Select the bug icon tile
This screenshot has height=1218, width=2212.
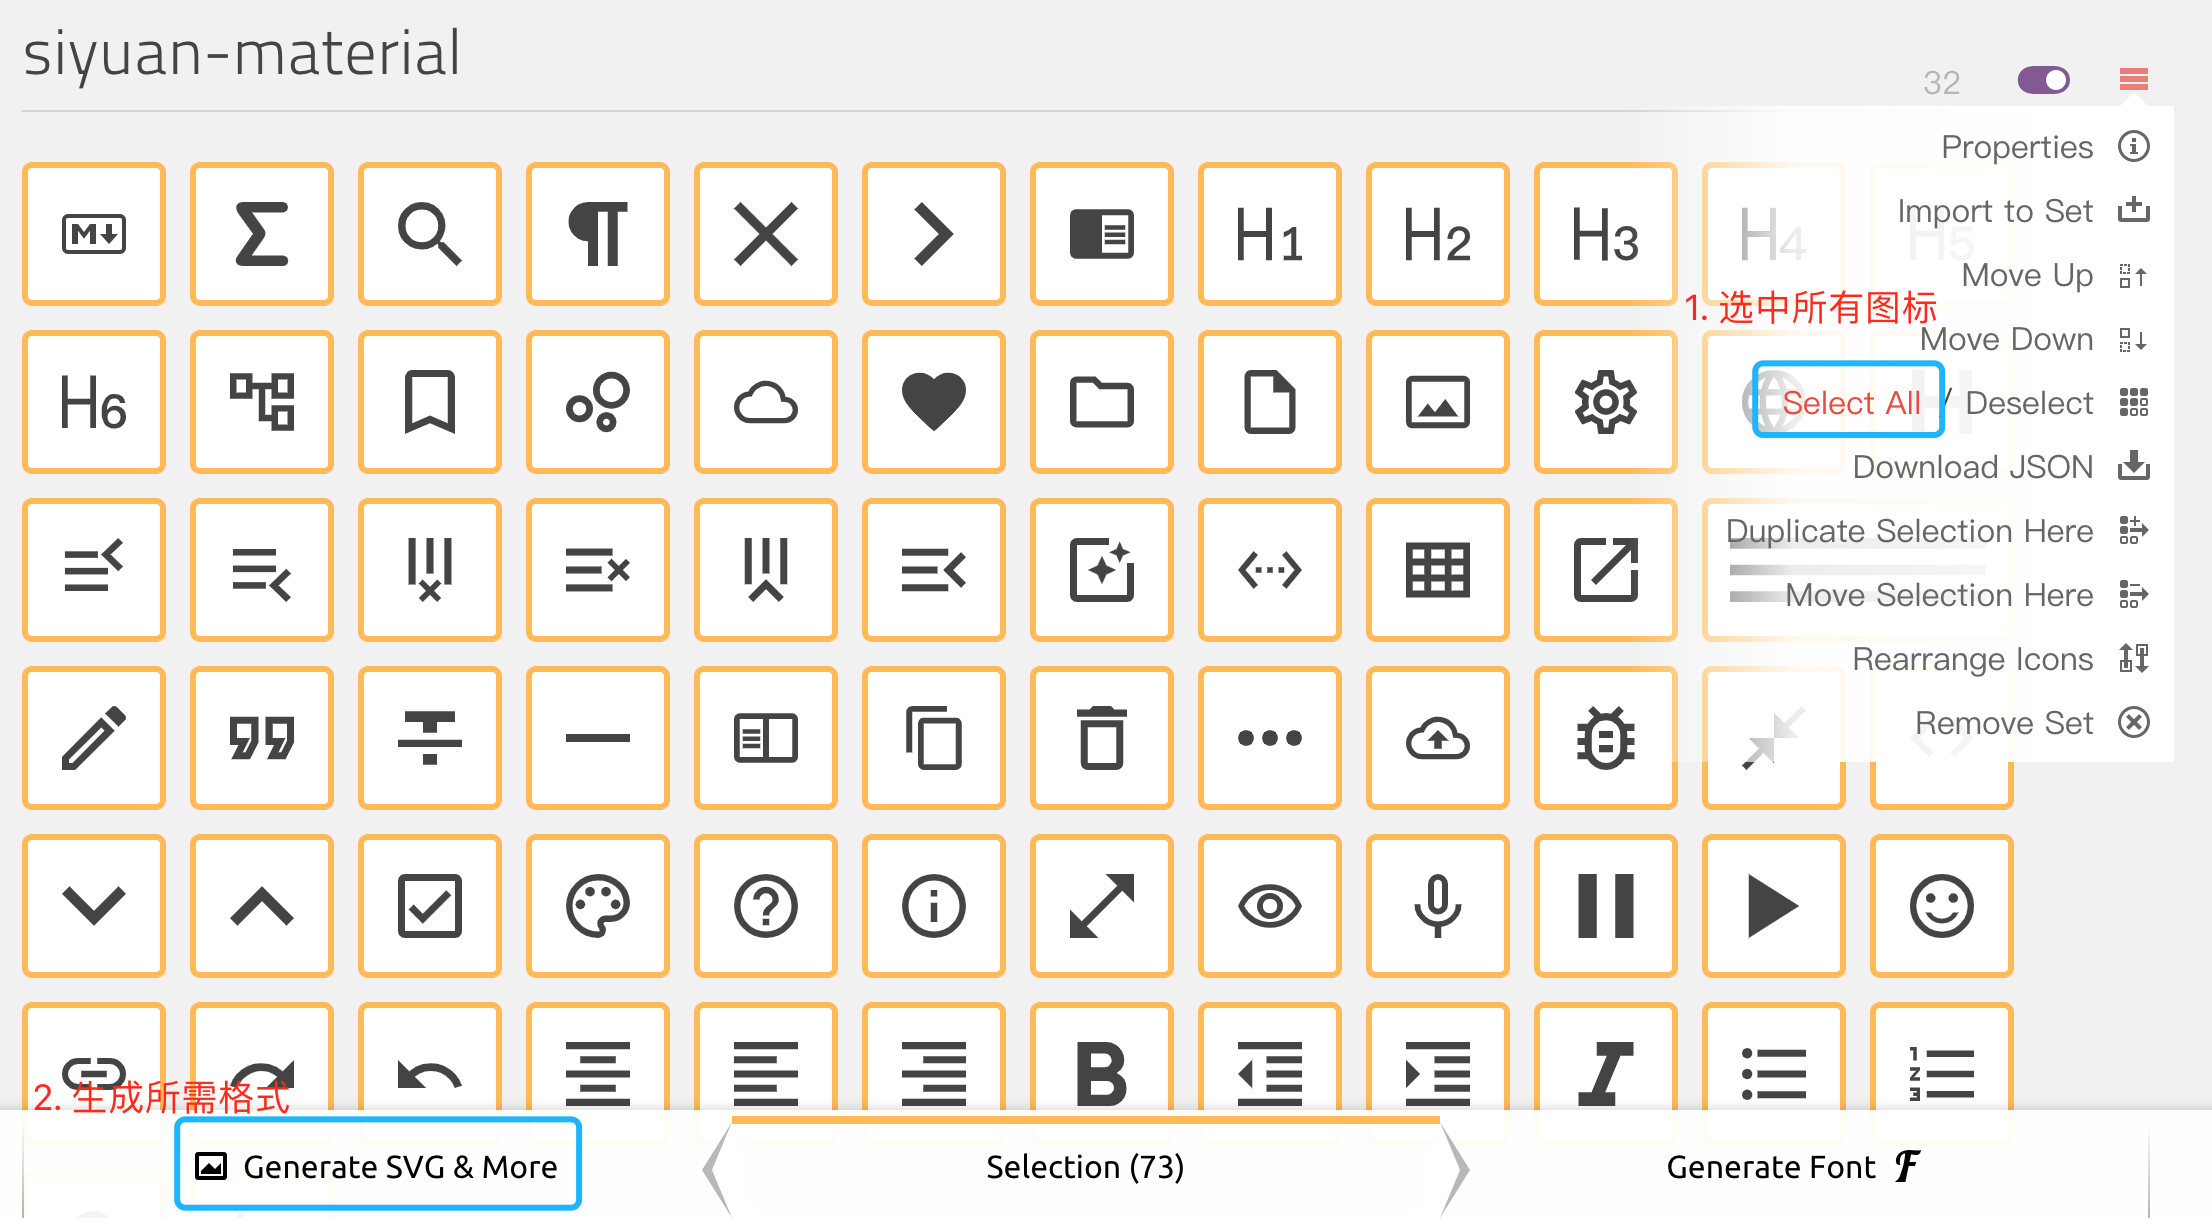(1605, 739)
